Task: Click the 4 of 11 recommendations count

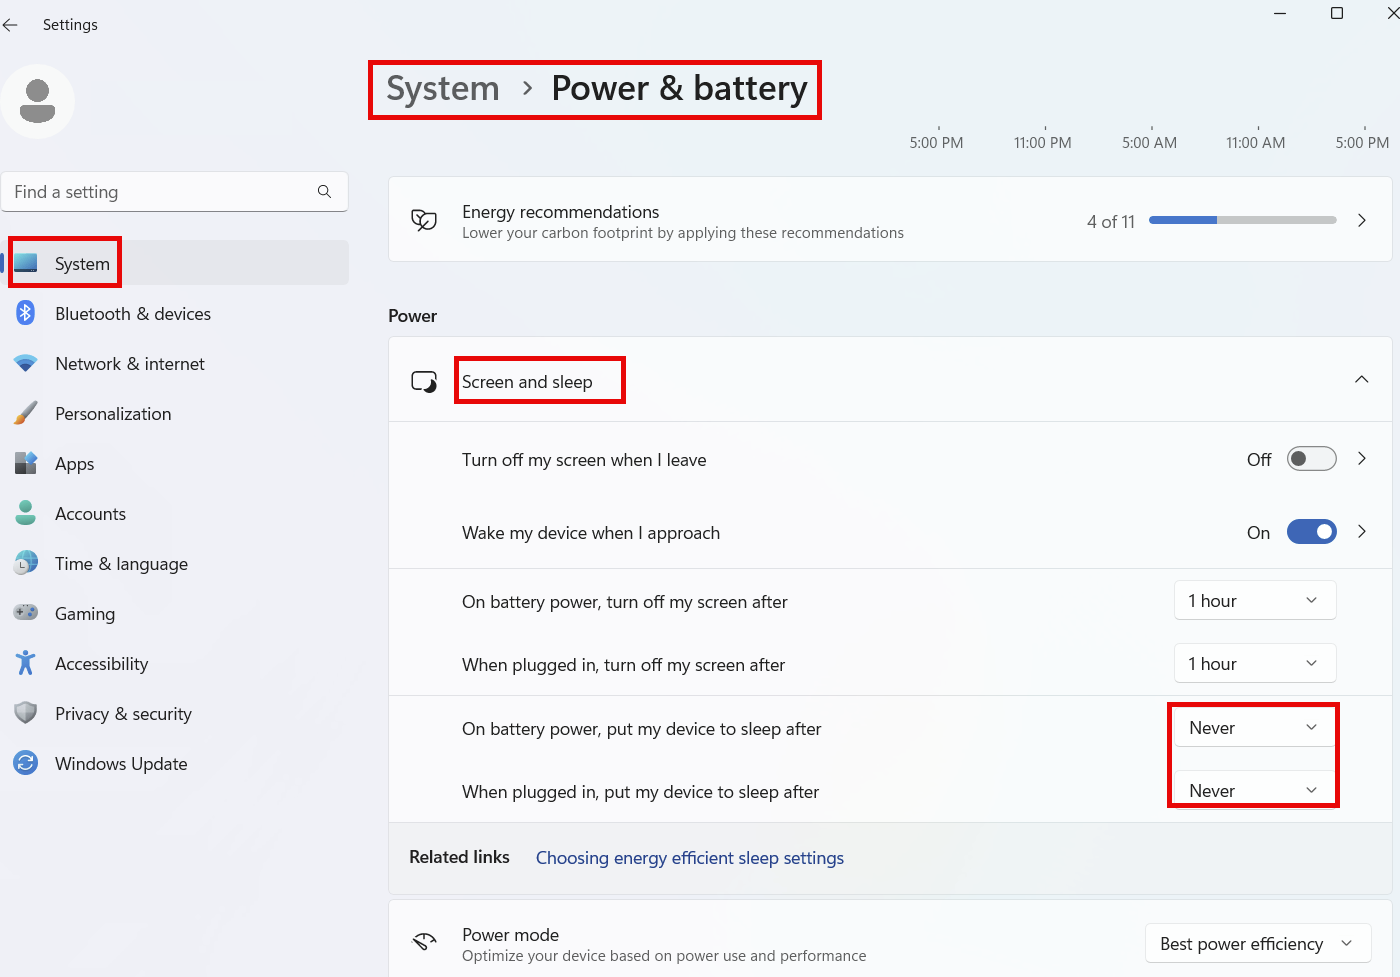Action: [x=1111, y=222]
